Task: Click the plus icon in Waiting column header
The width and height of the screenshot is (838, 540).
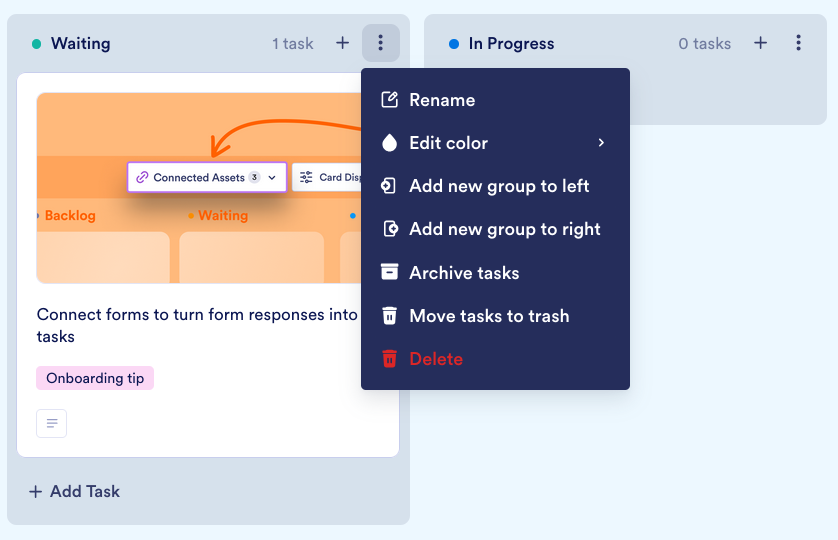Action: point(342,43)
